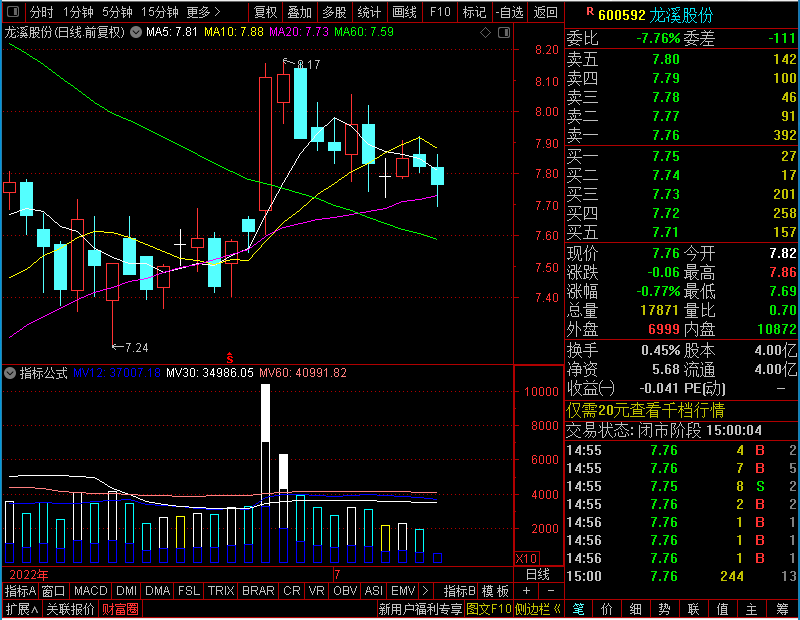Click the X10 volume scale label
The width and height of the screenshot is (800, 620).
coord(526,558)
